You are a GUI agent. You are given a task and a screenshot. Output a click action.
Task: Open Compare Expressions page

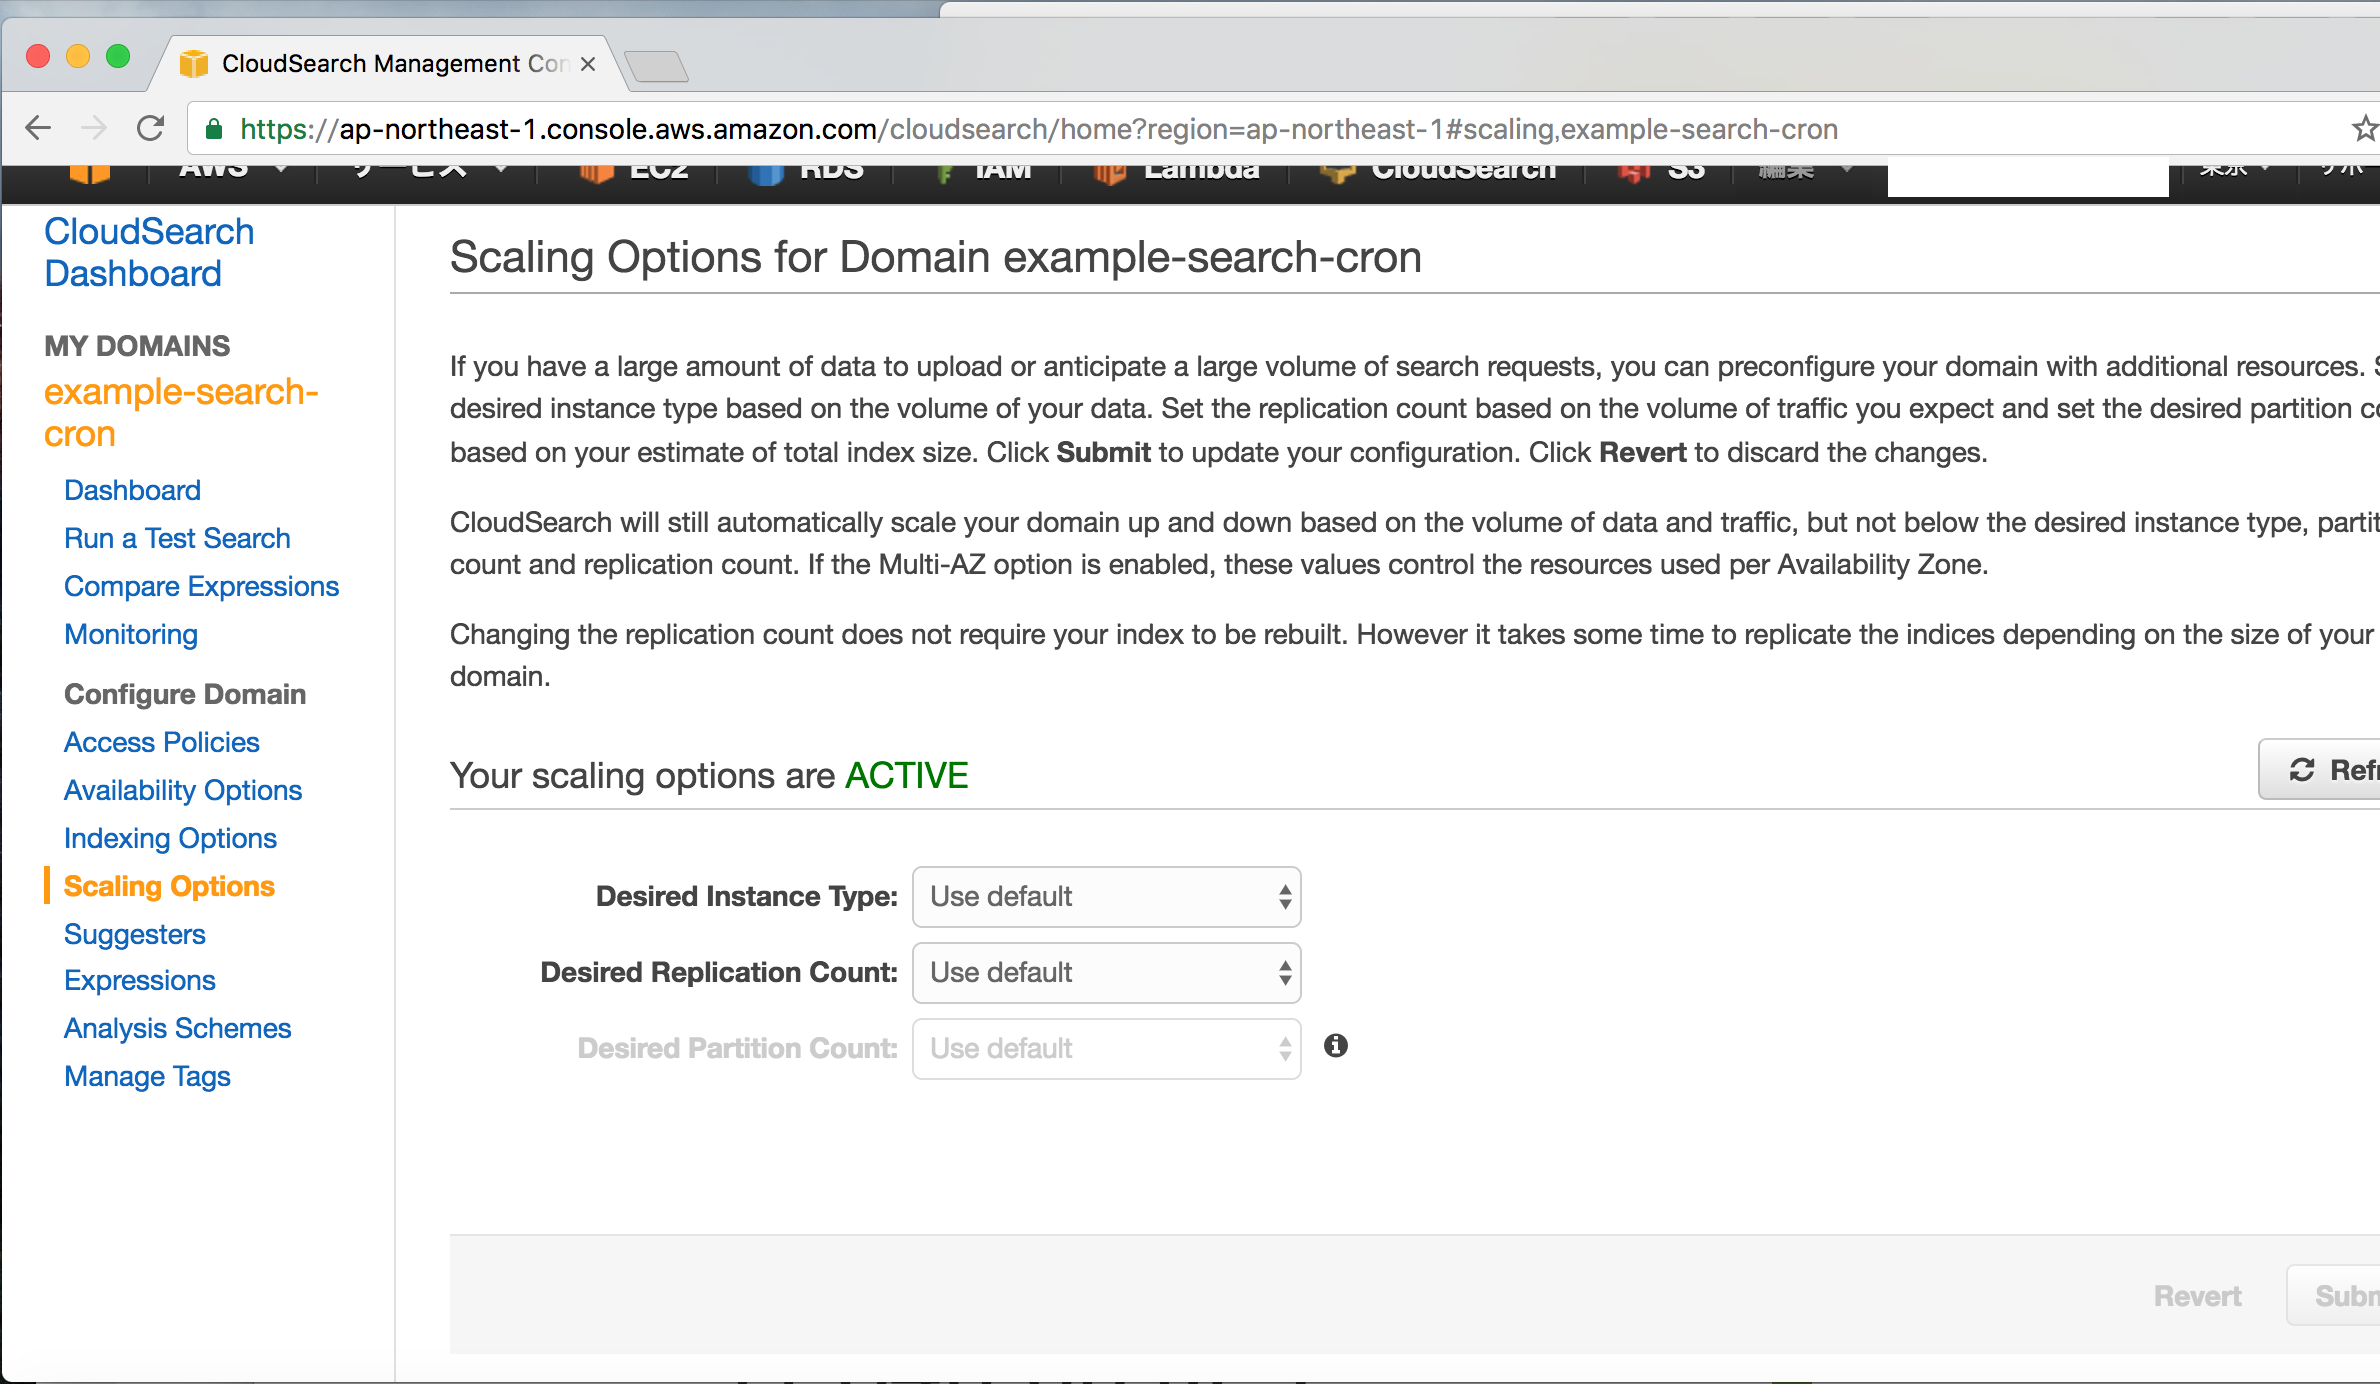[x=201, y=586]
